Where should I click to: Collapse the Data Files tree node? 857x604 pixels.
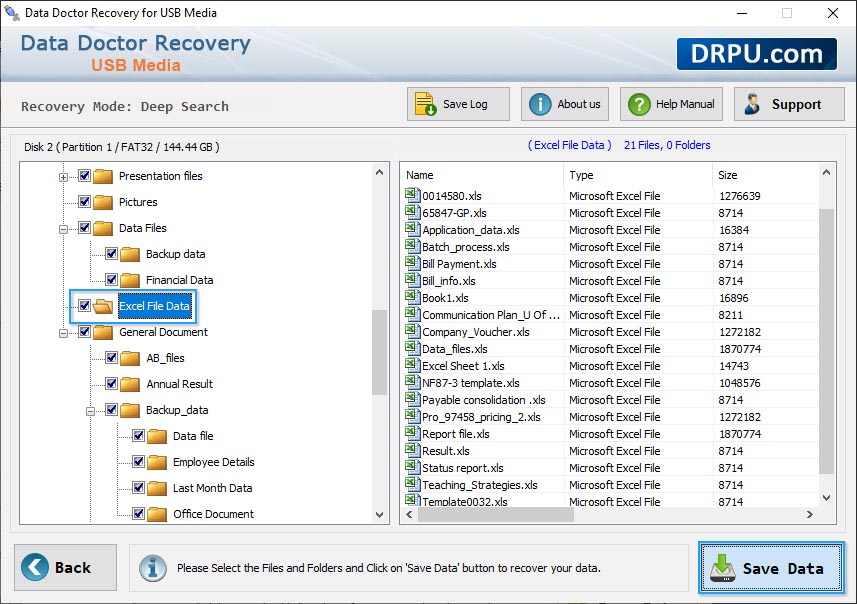pos(63,229)
